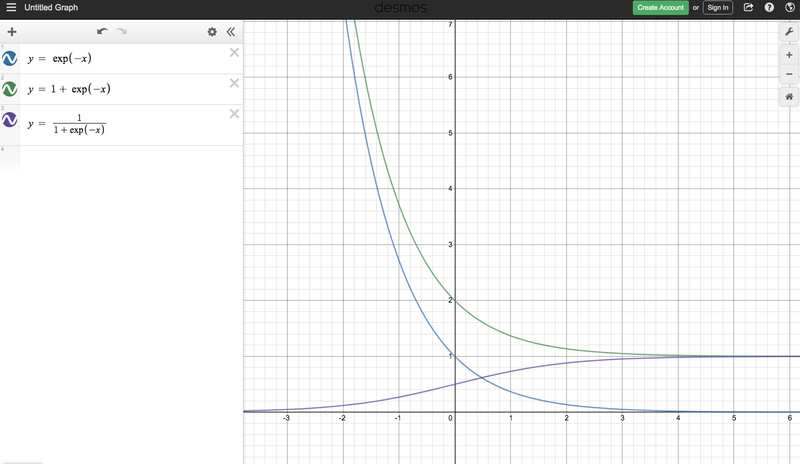800x464 pixels.
Task: Delete the 1/(1+exp(-x)) expression
Action: coord(234,113)
